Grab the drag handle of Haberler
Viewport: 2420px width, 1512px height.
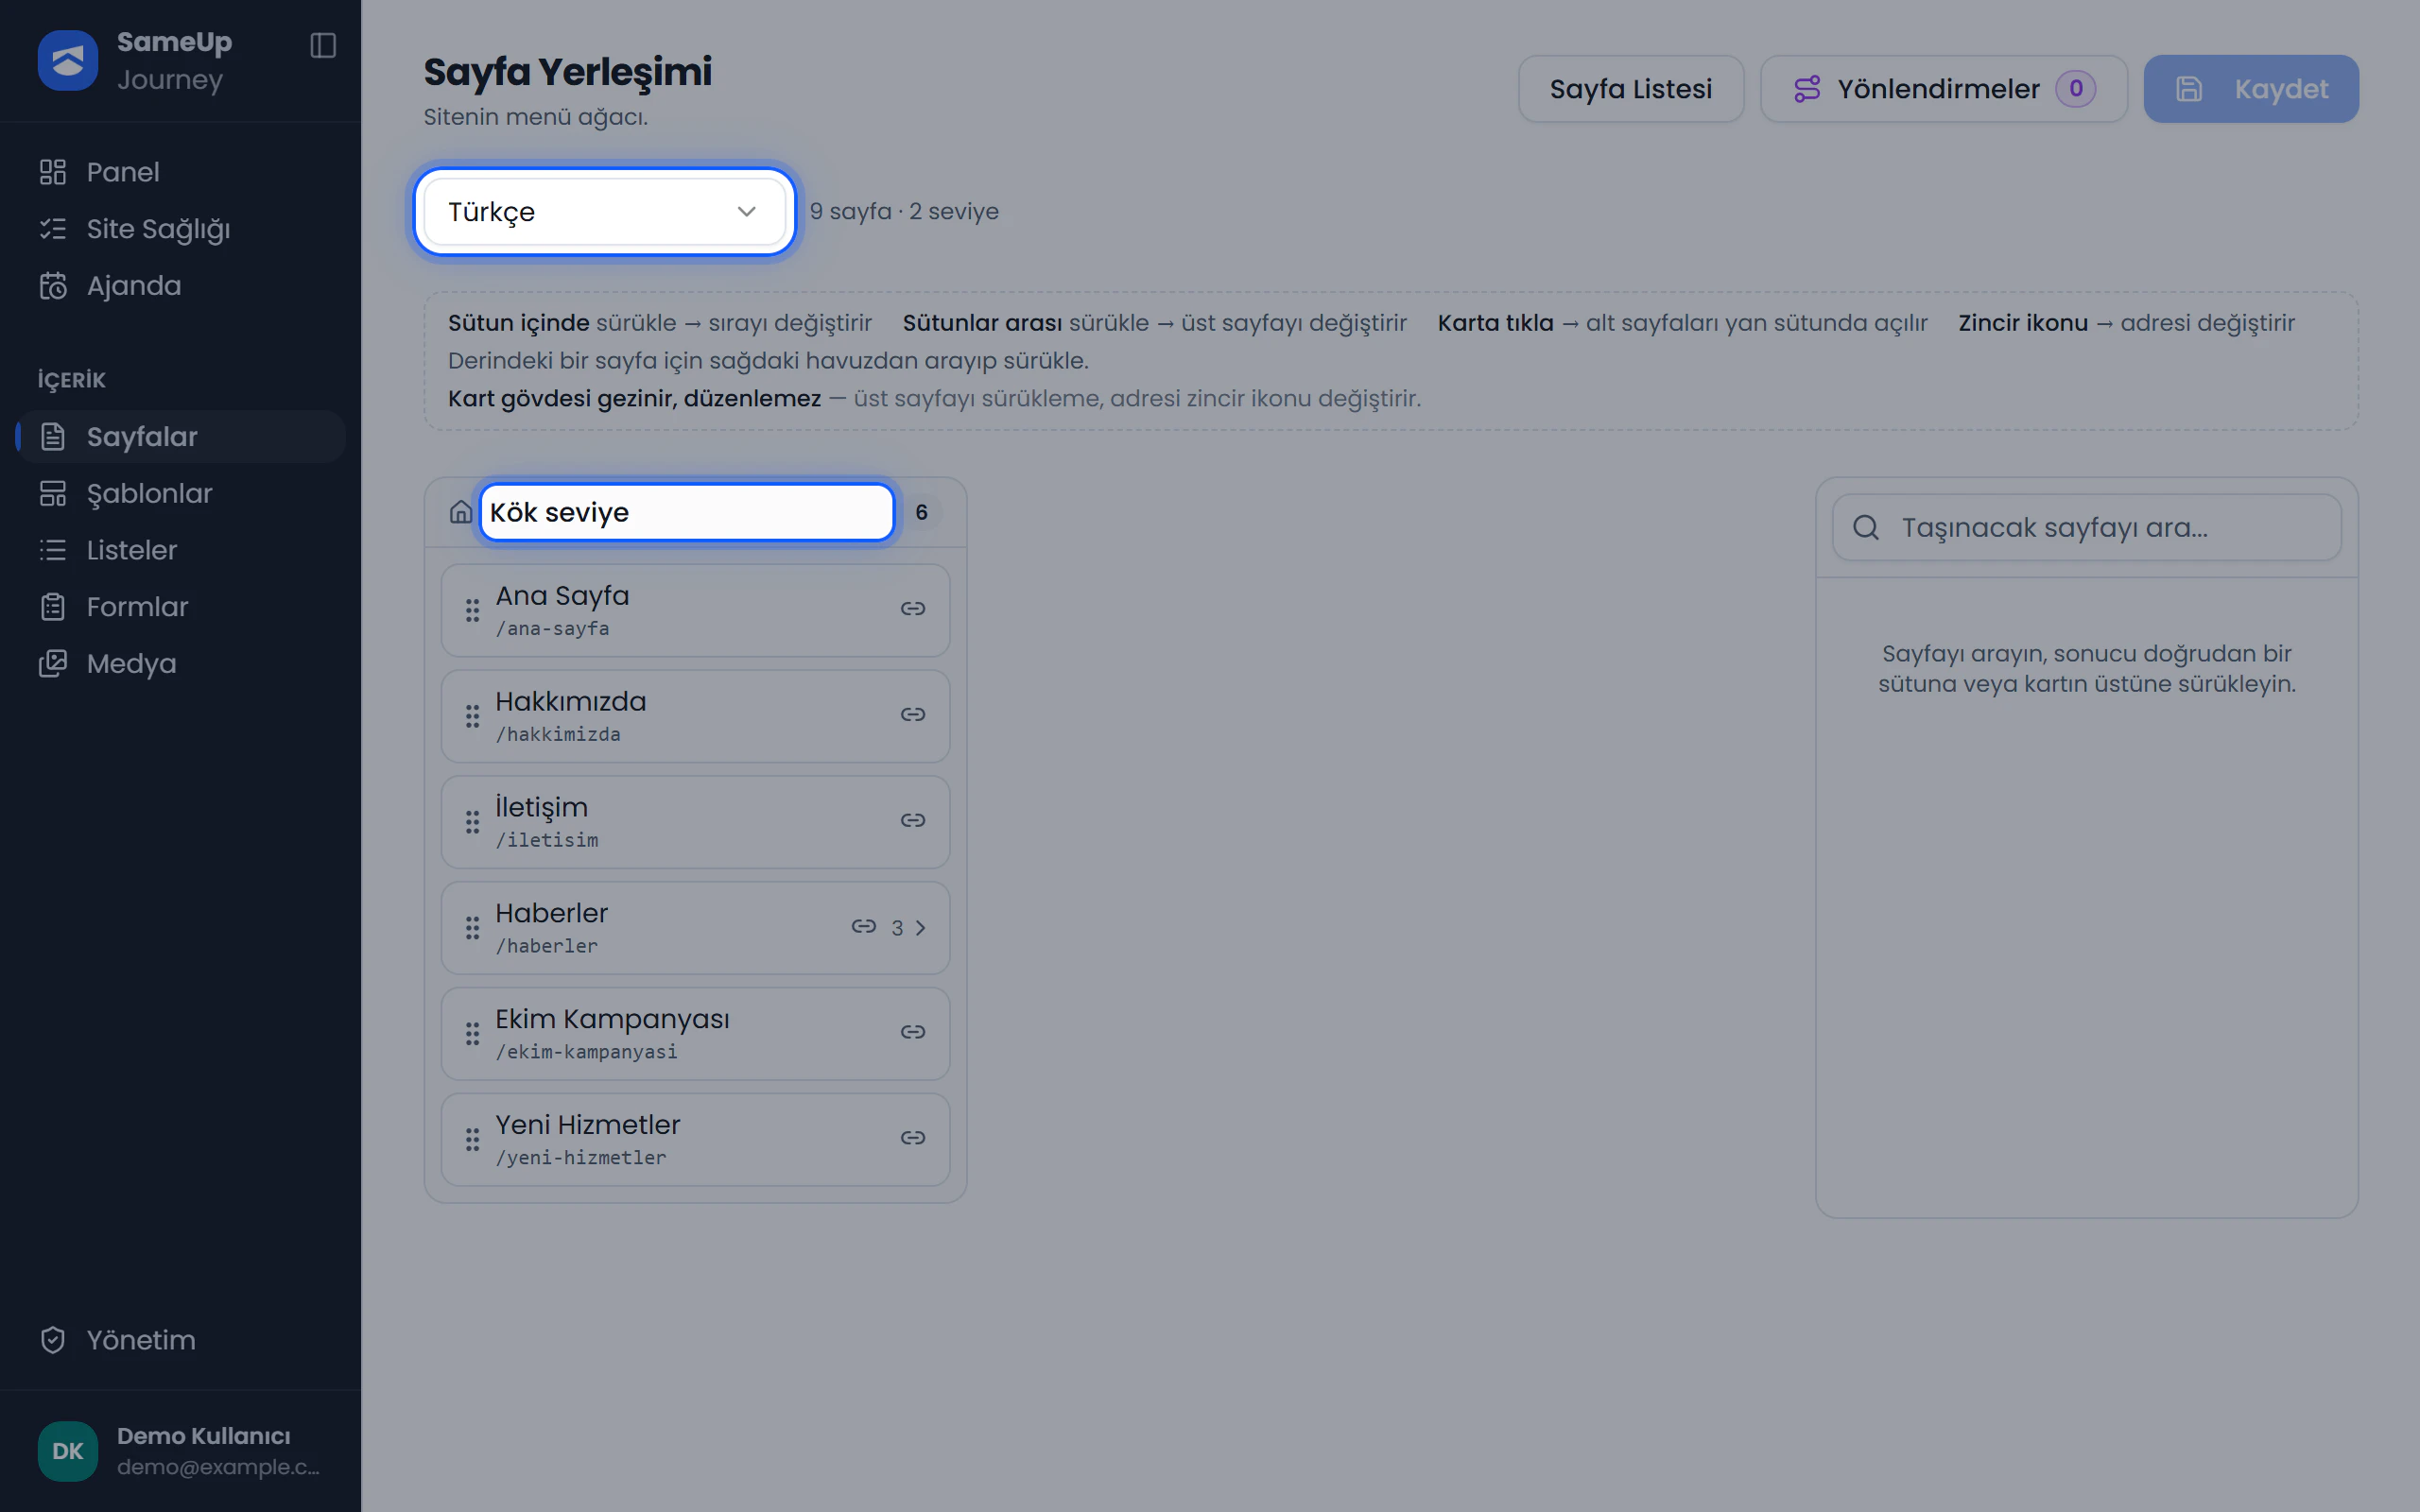coord(472,928)
